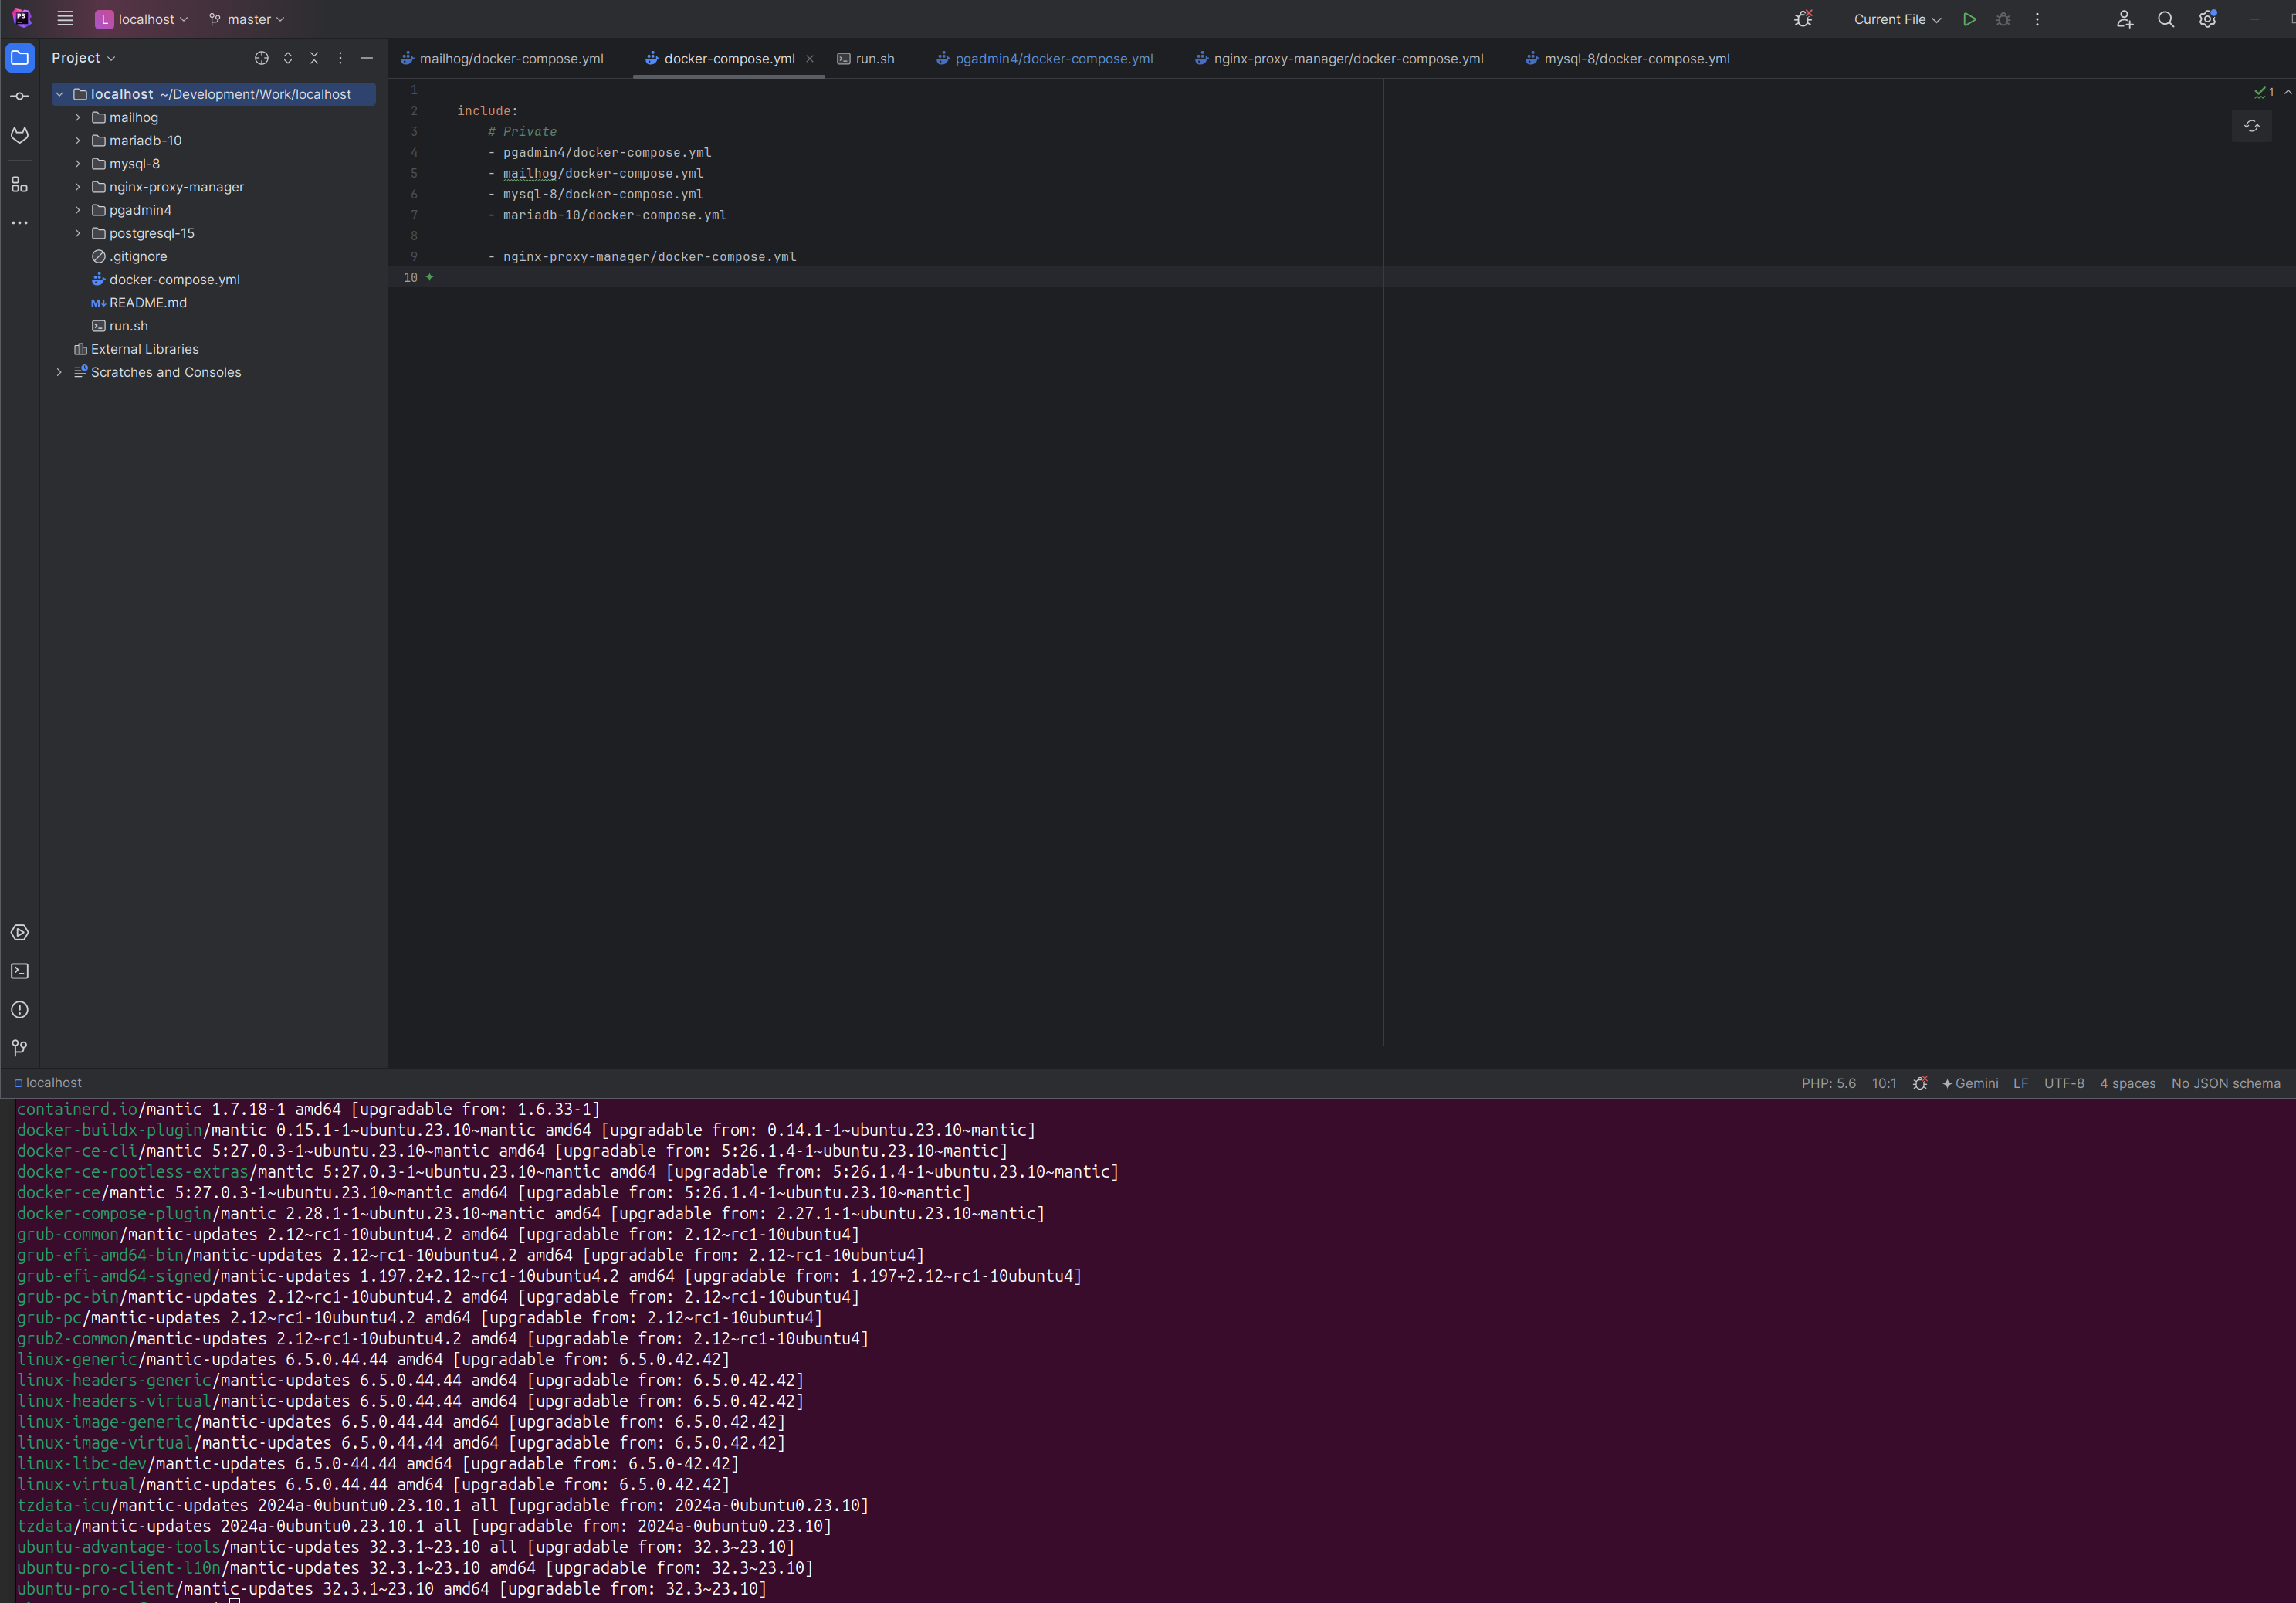Open the IDE settings gear icon

point(2208,19)
